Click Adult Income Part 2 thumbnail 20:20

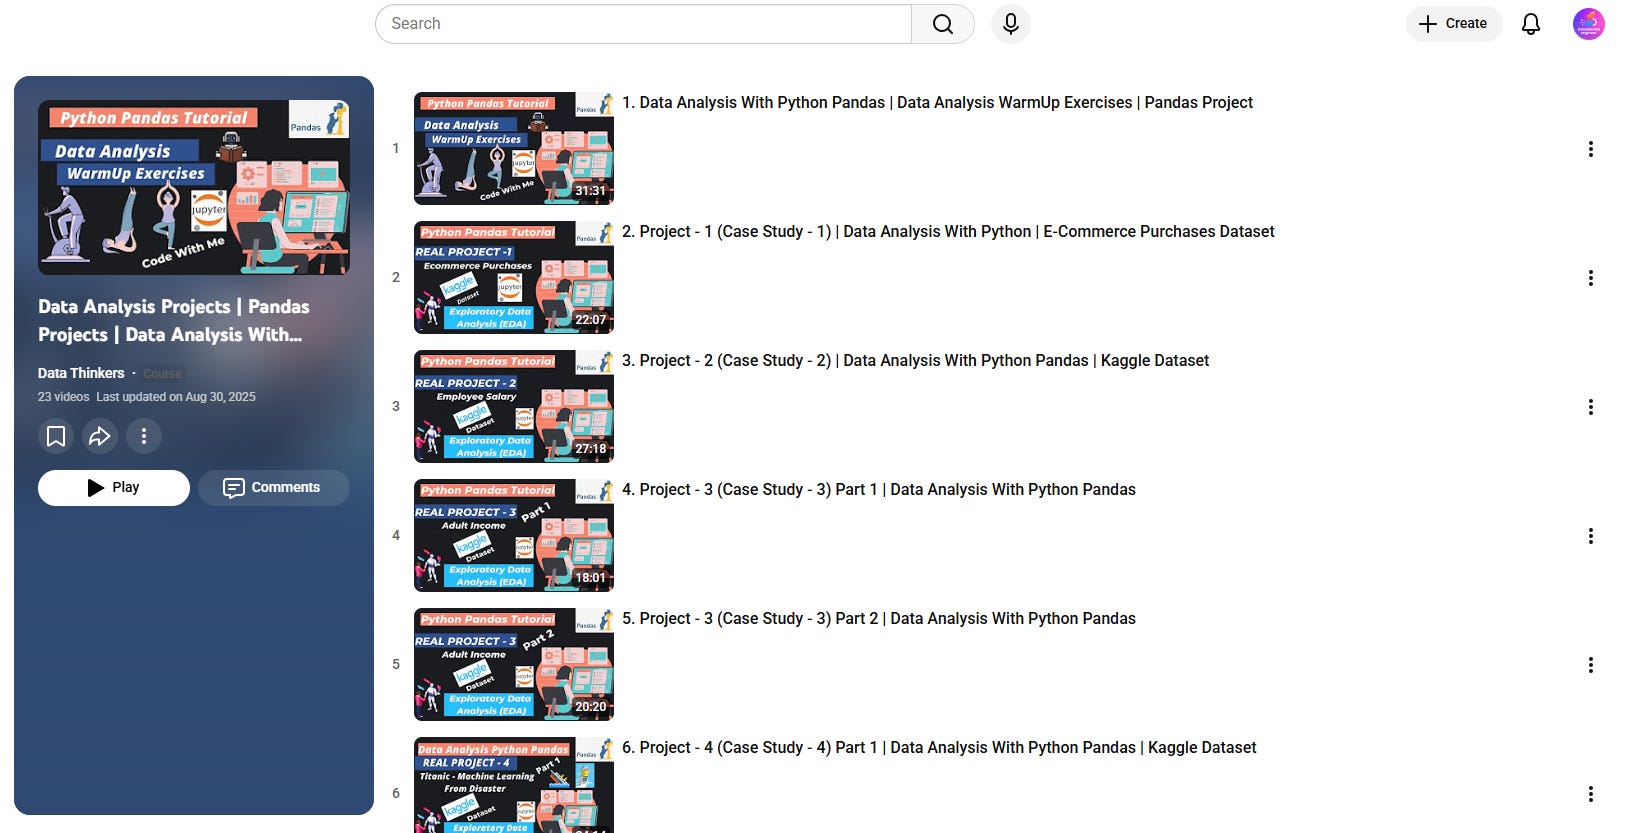coord(514,664)
